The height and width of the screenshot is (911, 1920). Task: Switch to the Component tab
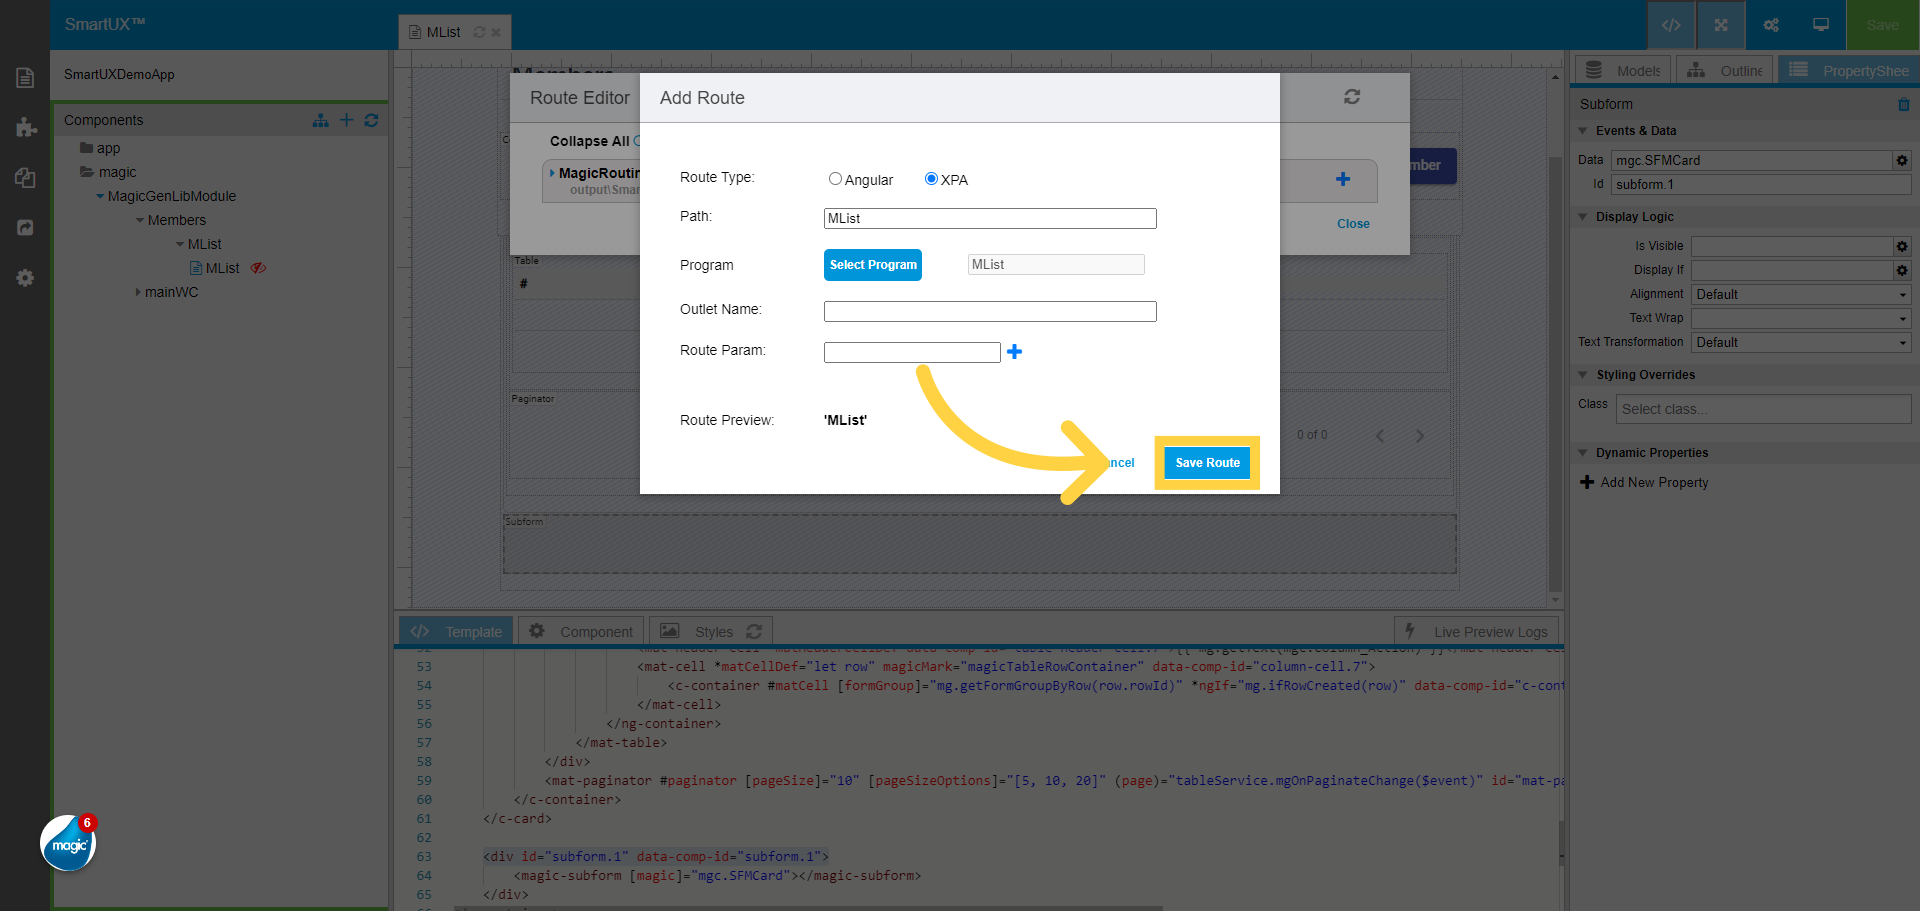point(583,631)
